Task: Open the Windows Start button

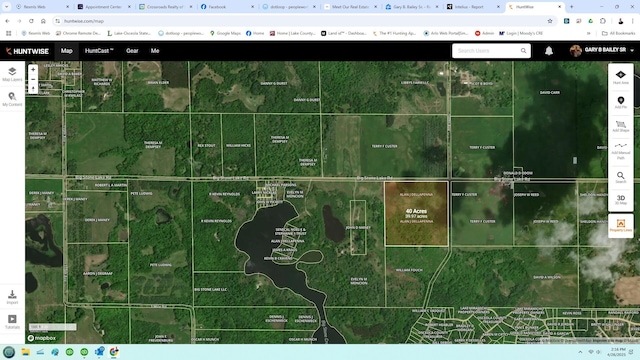Action: click(x=9, y=352)
